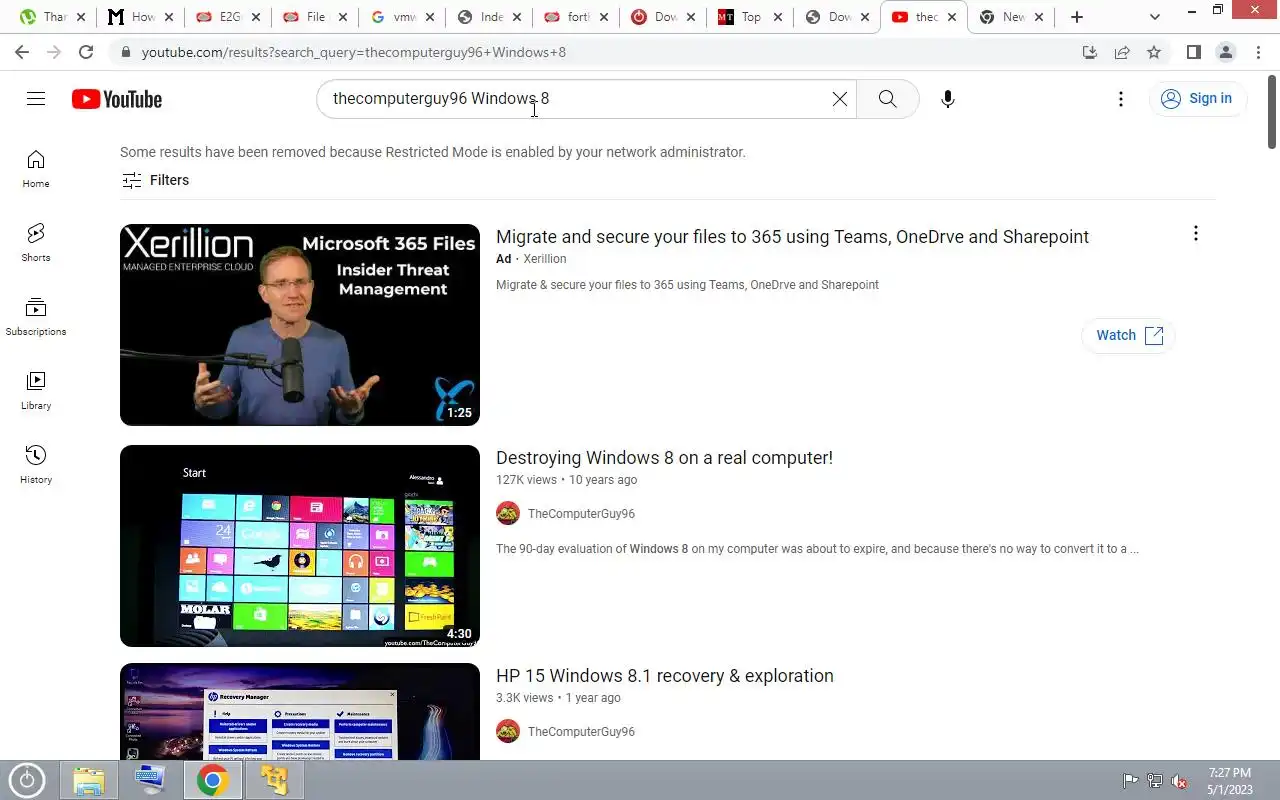Click the magnifier search button

point(887,99)
